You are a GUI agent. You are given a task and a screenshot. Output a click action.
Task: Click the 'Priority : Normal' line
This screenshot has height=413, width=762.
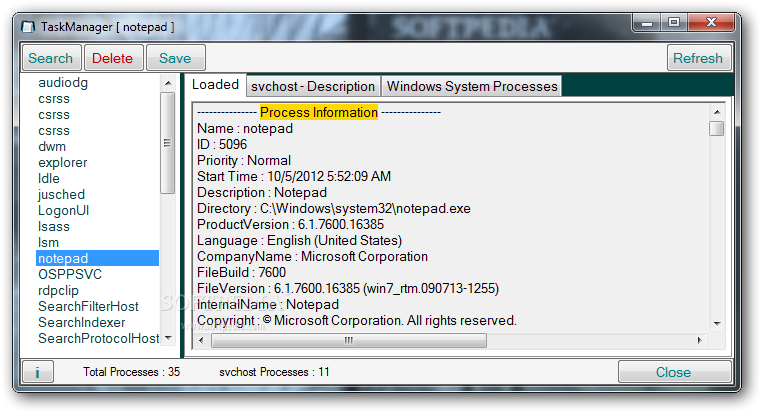[x=244, y=161]
